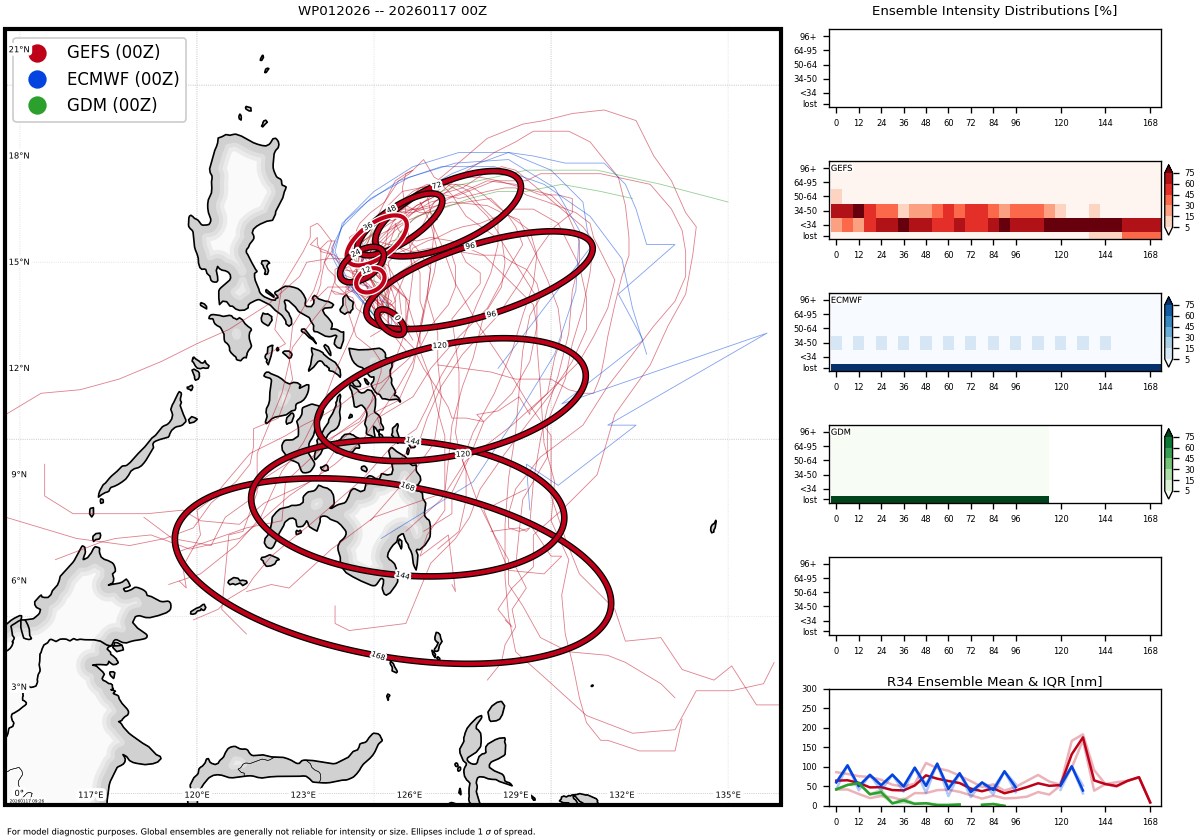1200x840 pixels.
Task: Click the 75 tick on GEFS colorbar
Action: coord(1190,173)
